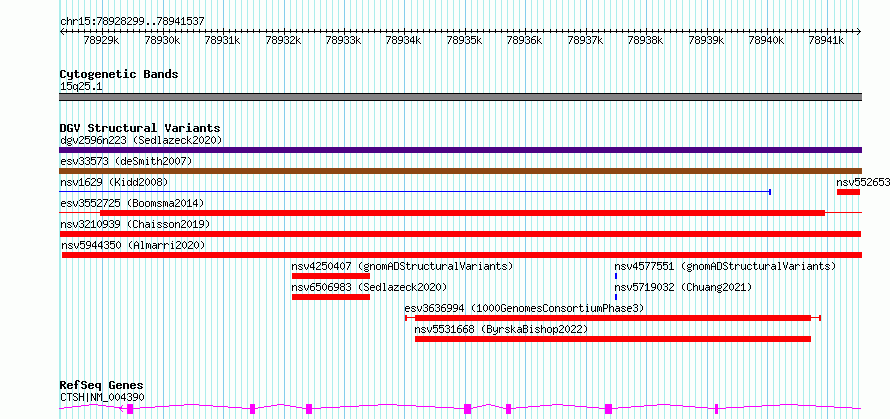Click the chr15:78928299..78941537 coordinates label

[132, 22]
